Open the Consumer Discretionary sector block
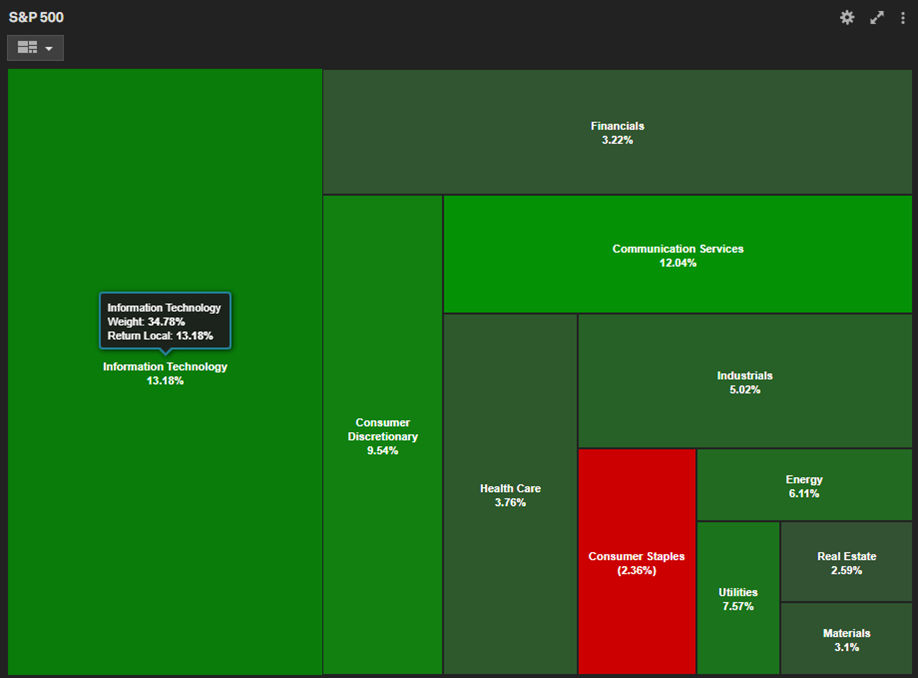This screenshot has height=678, width=918. [382, 436]
